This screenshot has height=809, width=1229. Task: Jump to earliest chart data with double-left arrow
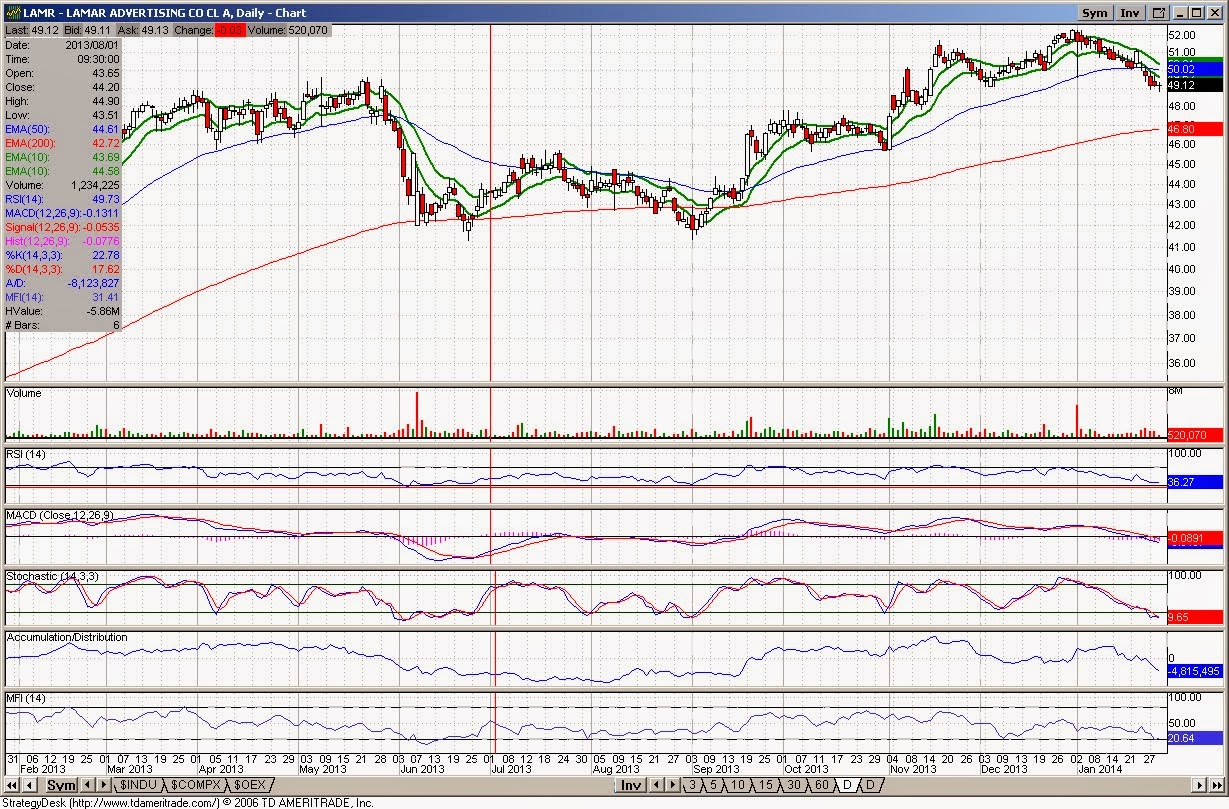point(12,784)
